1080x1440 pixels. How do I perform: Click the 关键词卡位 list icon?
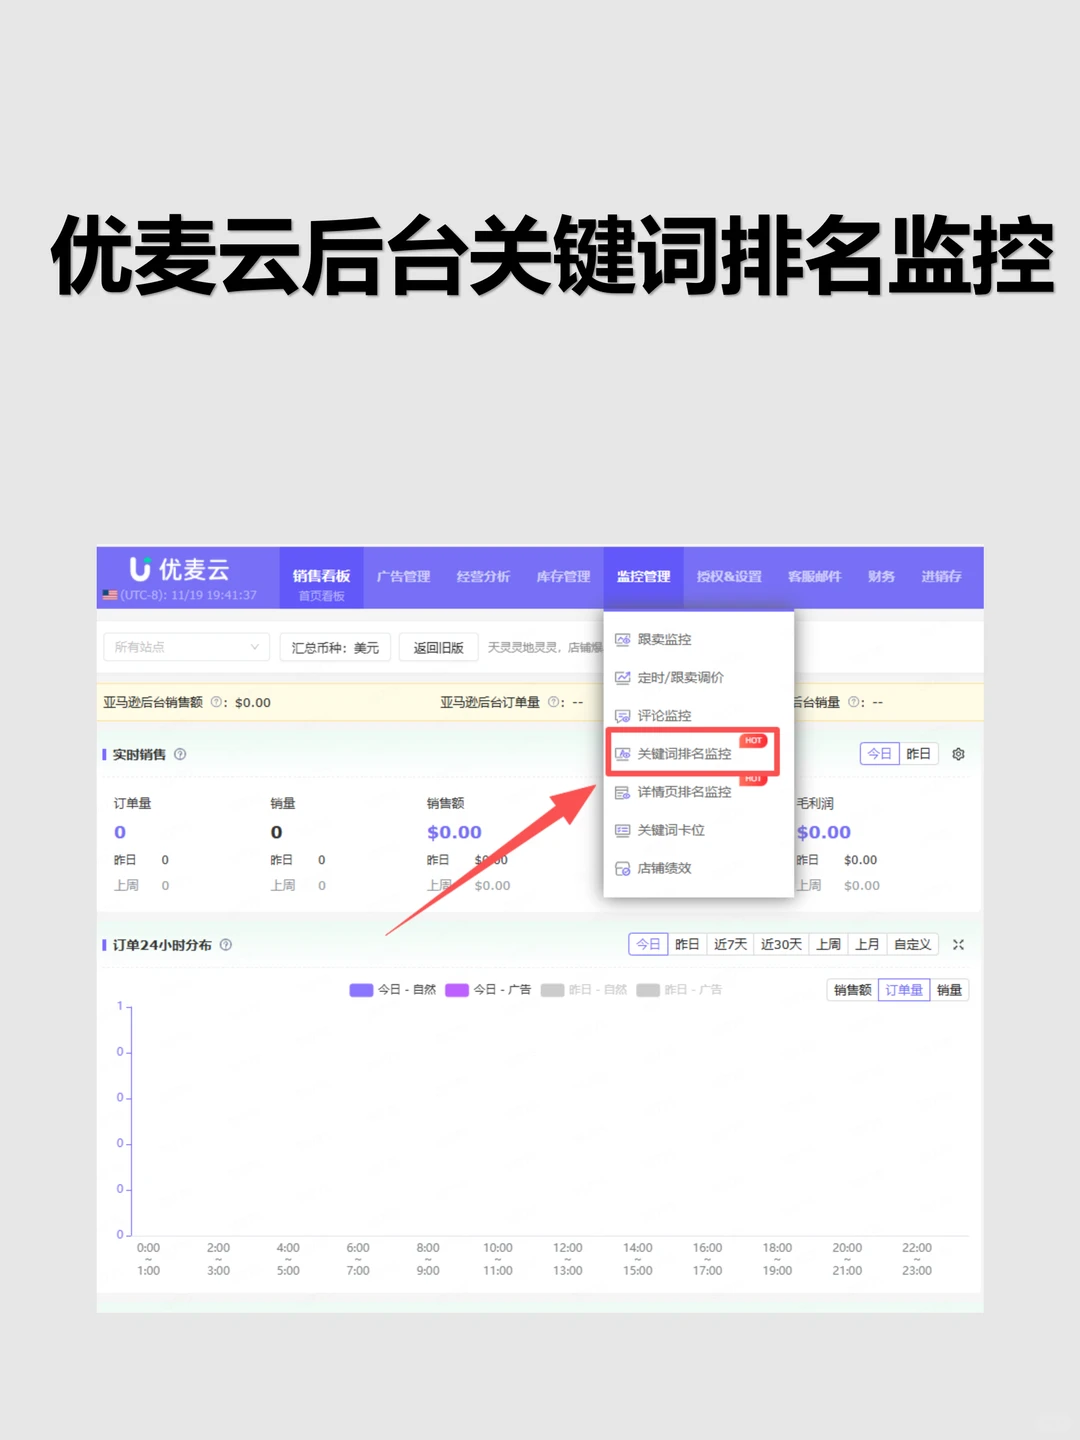tap(622, 830)
